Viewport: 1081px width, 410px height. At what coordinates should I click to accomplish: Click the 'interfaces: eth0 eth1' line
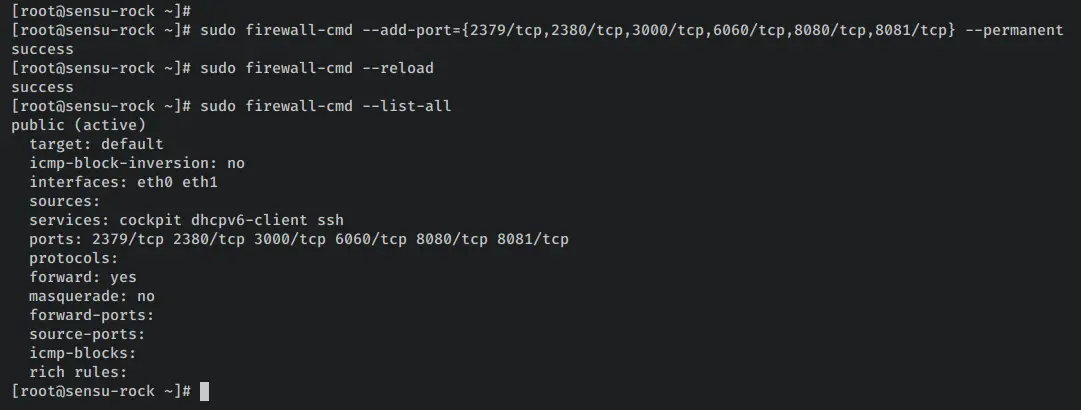[x=123, y=183]
